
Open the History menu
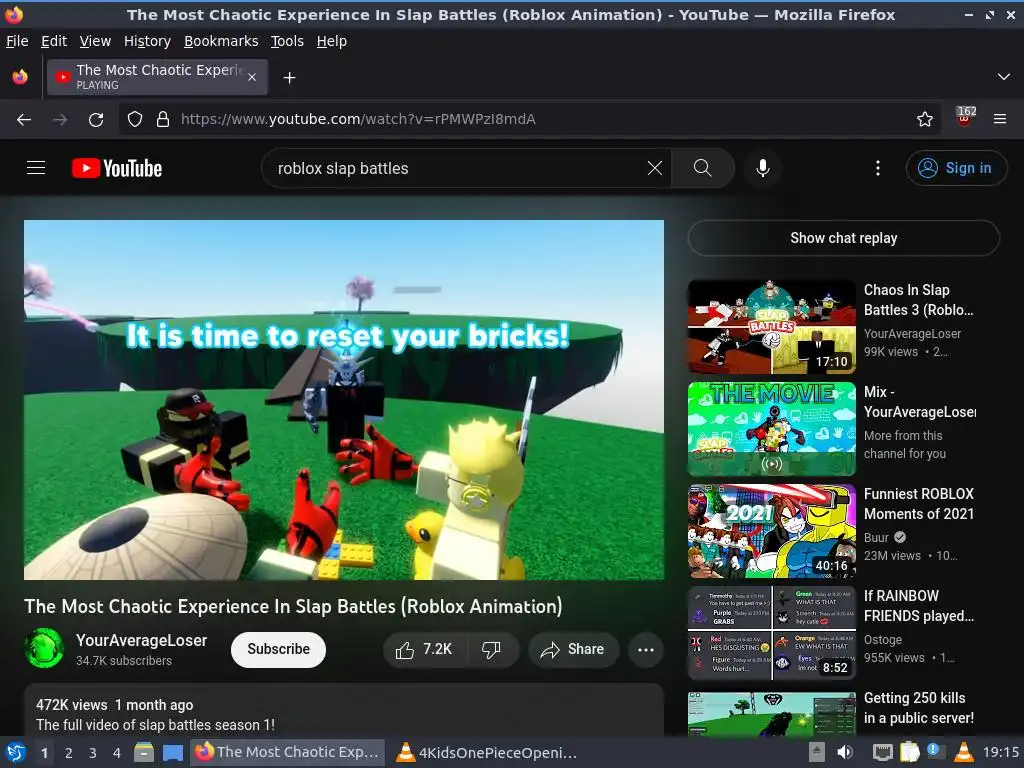[147, 41]
